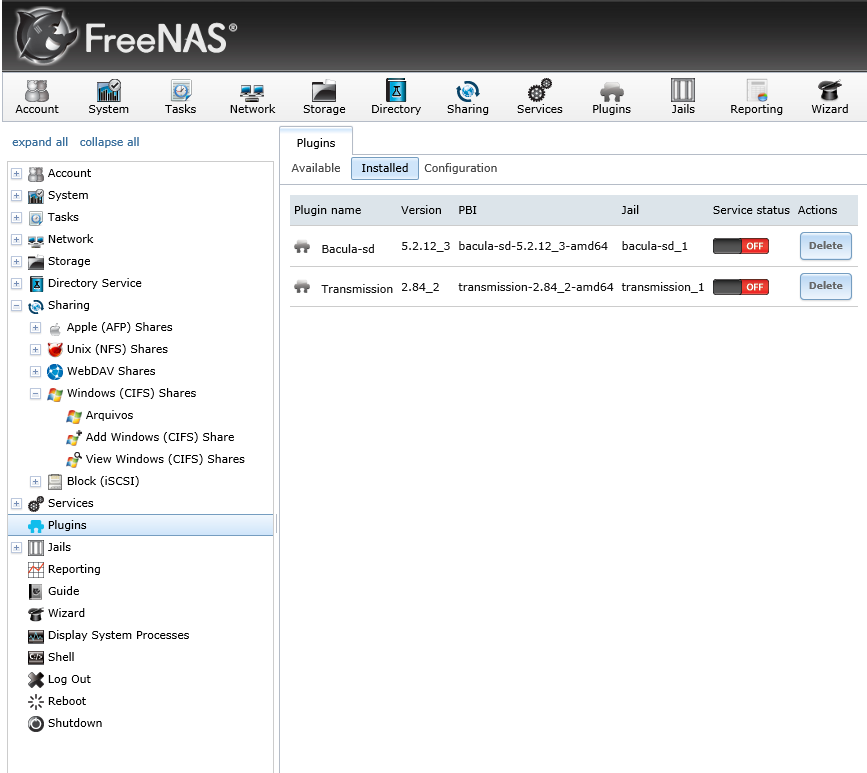Open the Configuration tab
This screenshot has height=773, width=867.
[x=461, y=168]
